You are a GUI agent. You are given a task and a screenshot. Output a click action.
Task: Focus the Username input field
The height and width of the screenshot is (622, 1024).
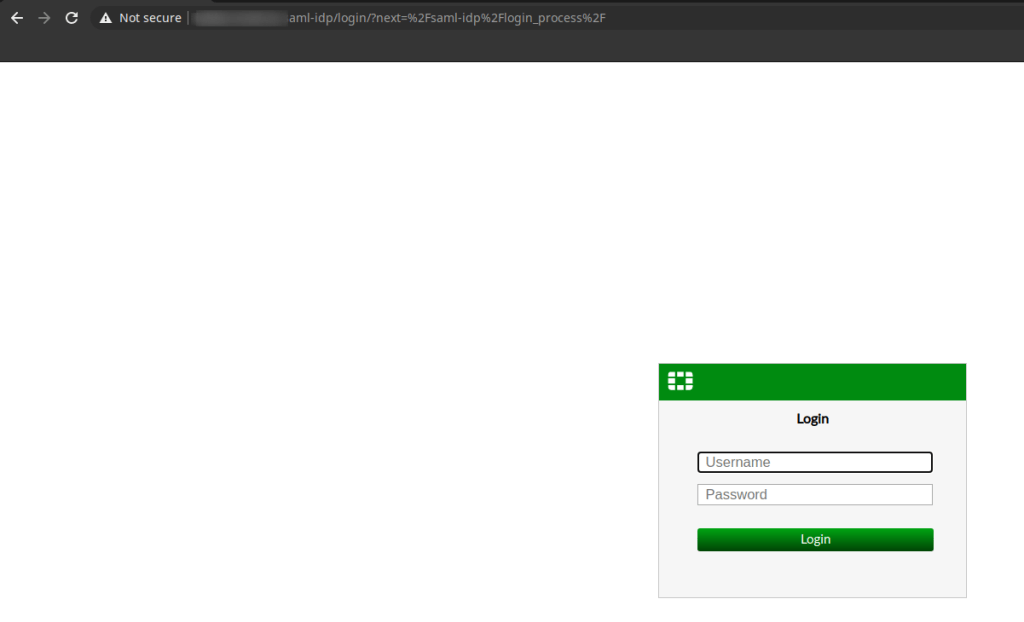pos(814,462)
